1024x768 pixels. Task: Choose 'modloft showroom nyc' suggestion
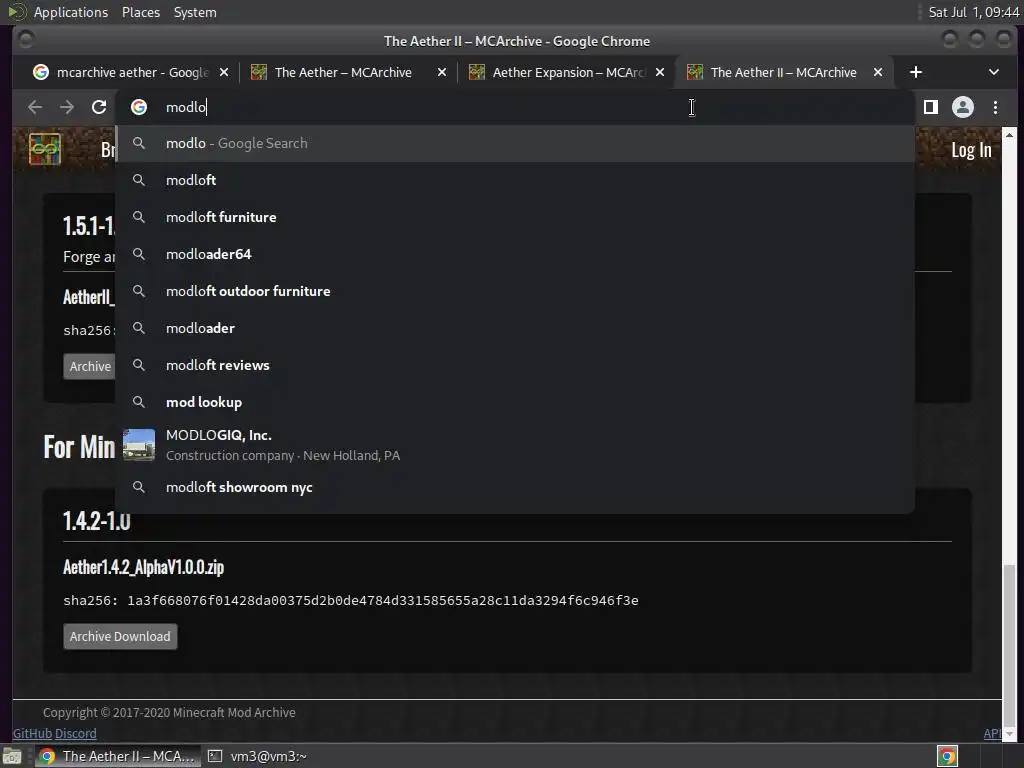pyautogui.click(x=515, y=487)
